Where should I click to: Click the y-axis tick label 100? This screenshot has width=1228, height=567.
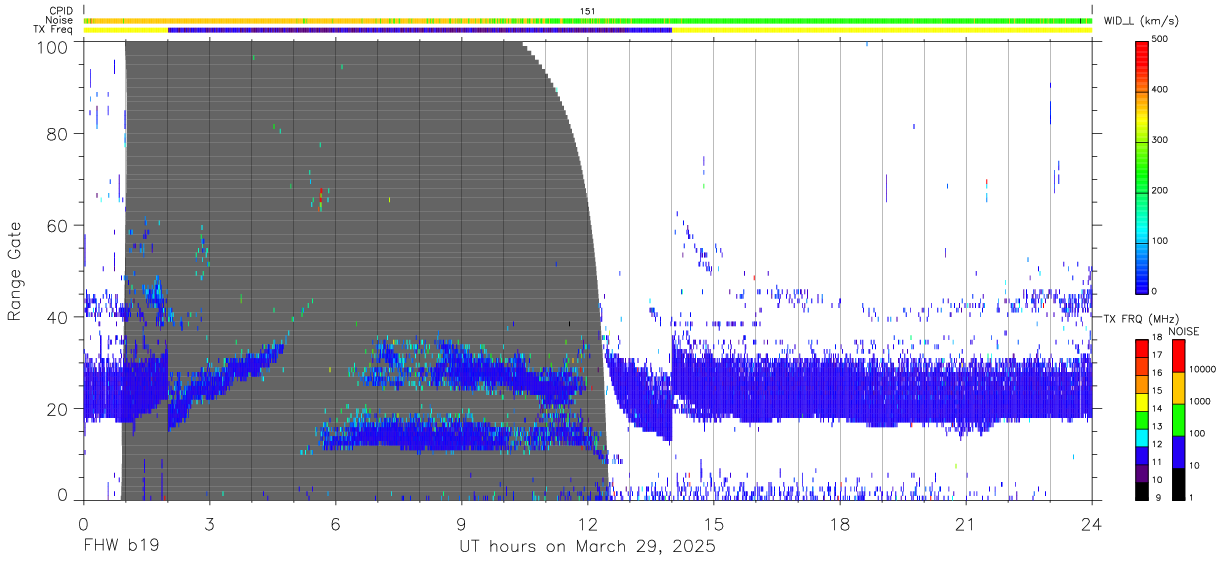pos(52,47)
